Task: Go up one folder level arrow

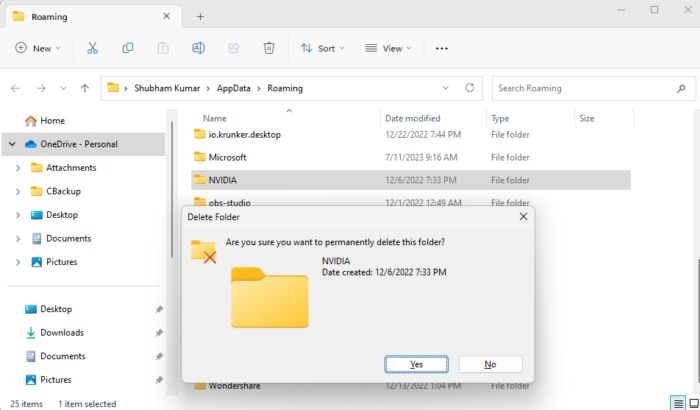Action: coord(85,88)
